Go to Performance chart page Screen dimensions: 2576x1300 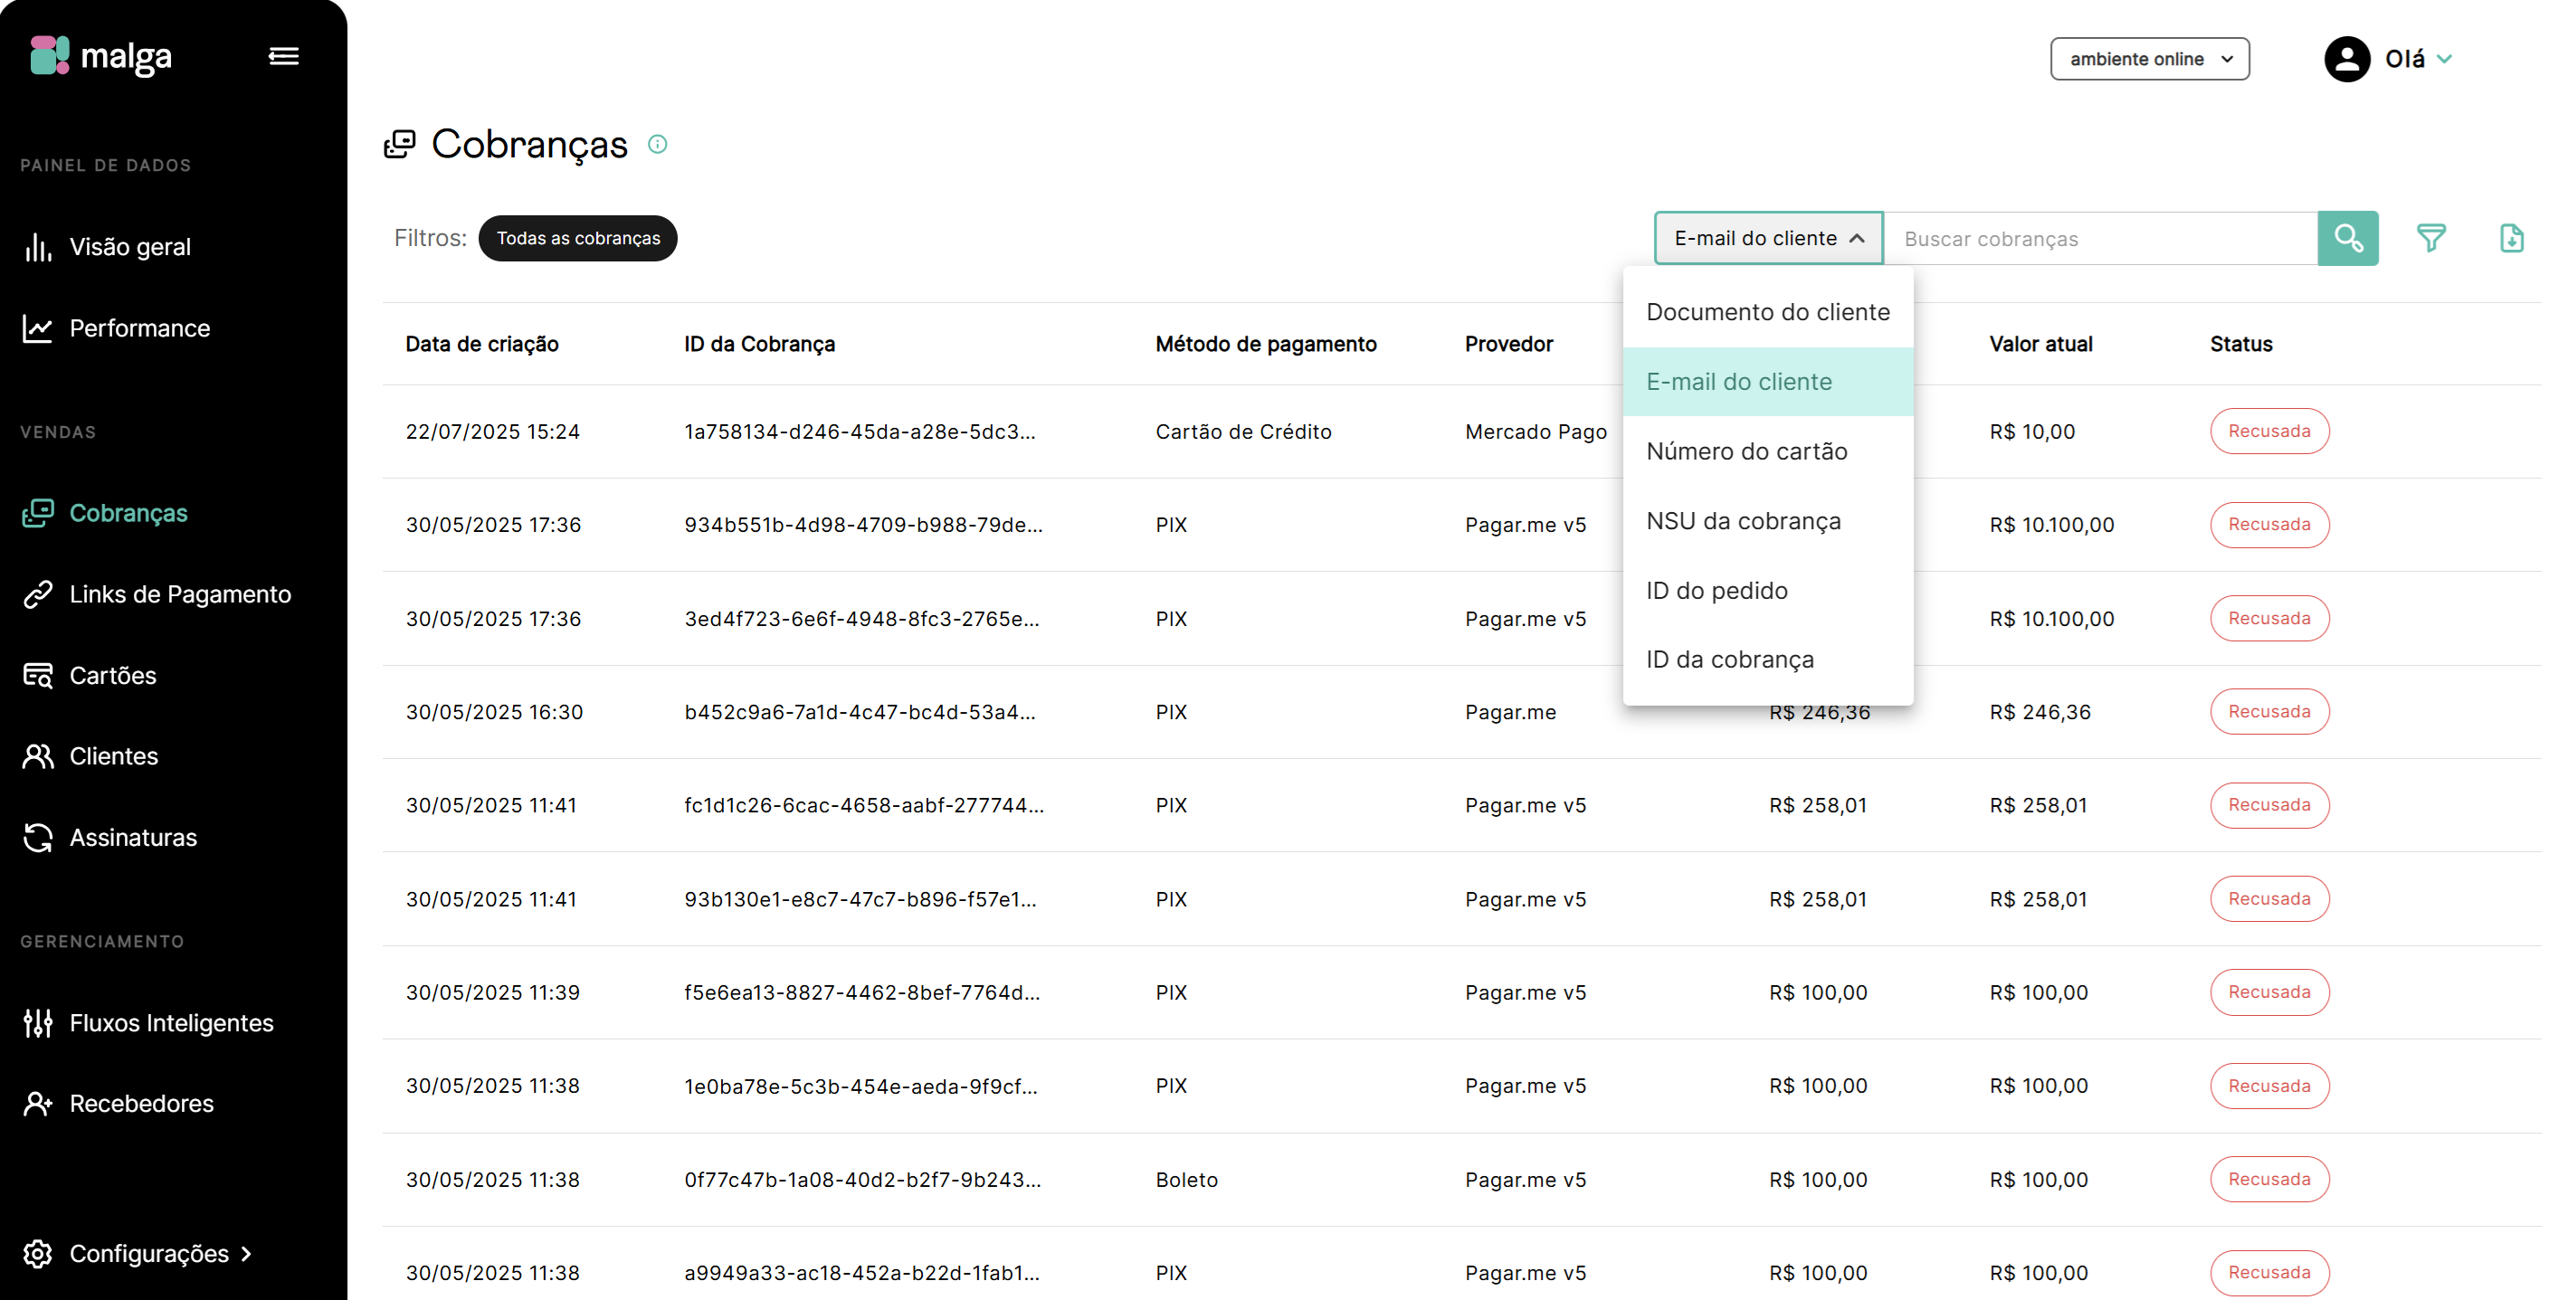pos(139,328)
